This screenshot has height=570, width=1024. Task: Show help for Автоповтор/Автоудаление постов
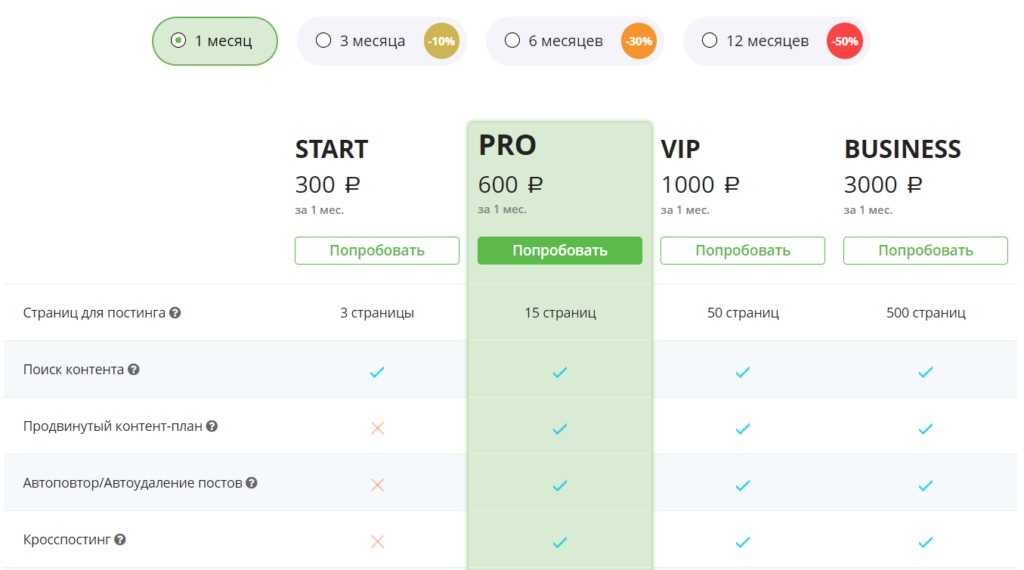[252, 483]
